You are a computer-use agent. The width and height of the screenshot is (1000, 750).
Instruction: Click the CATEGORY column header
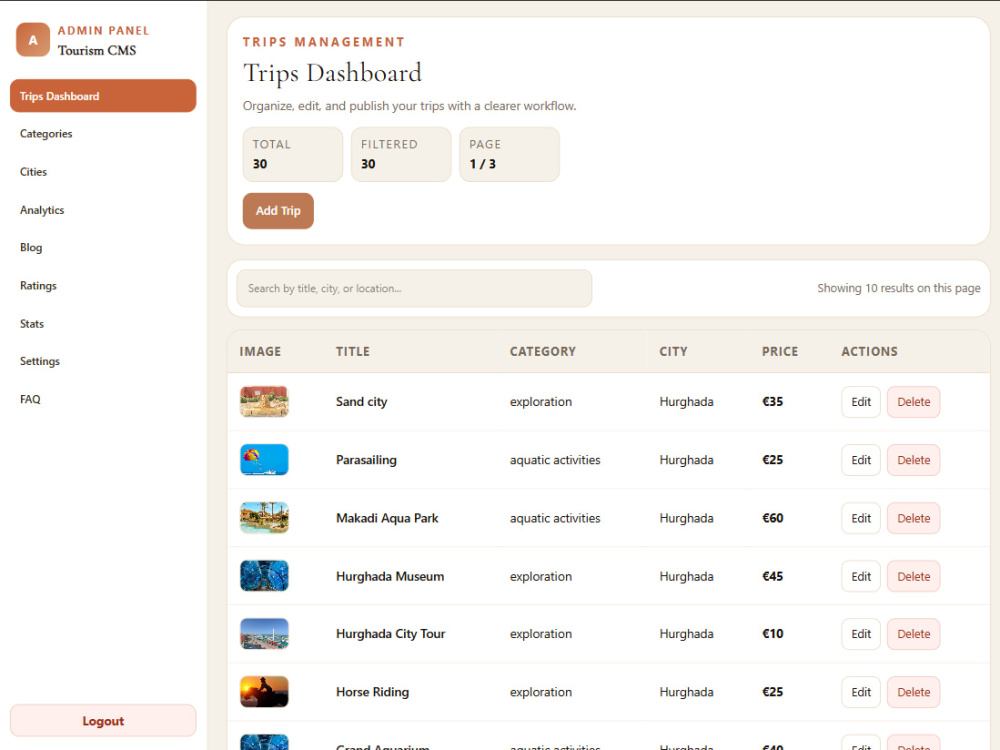pos(543,351)
